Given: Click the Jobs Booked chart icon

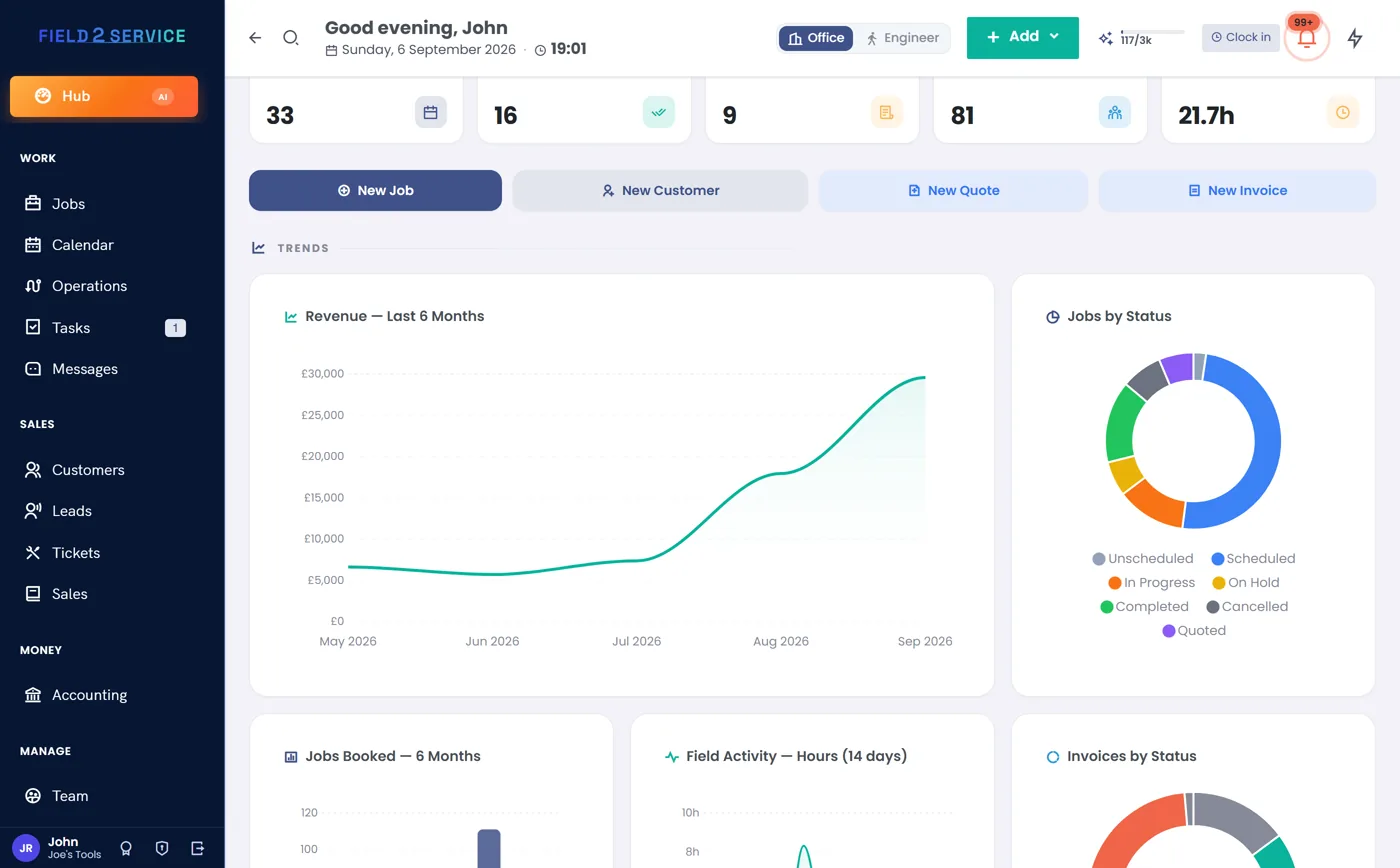Looking at the screenshot, I should pos(291,757).
